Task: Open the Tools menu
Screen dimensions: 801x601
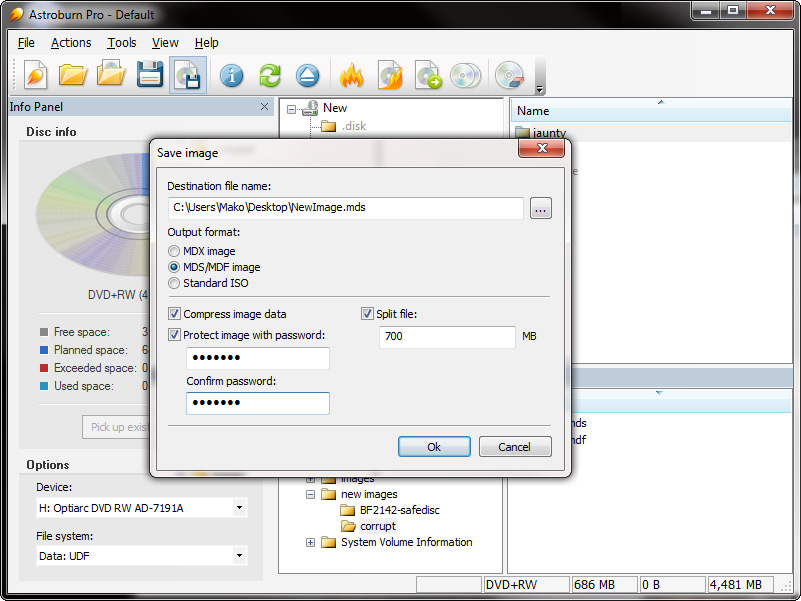Action: point(121,43)
